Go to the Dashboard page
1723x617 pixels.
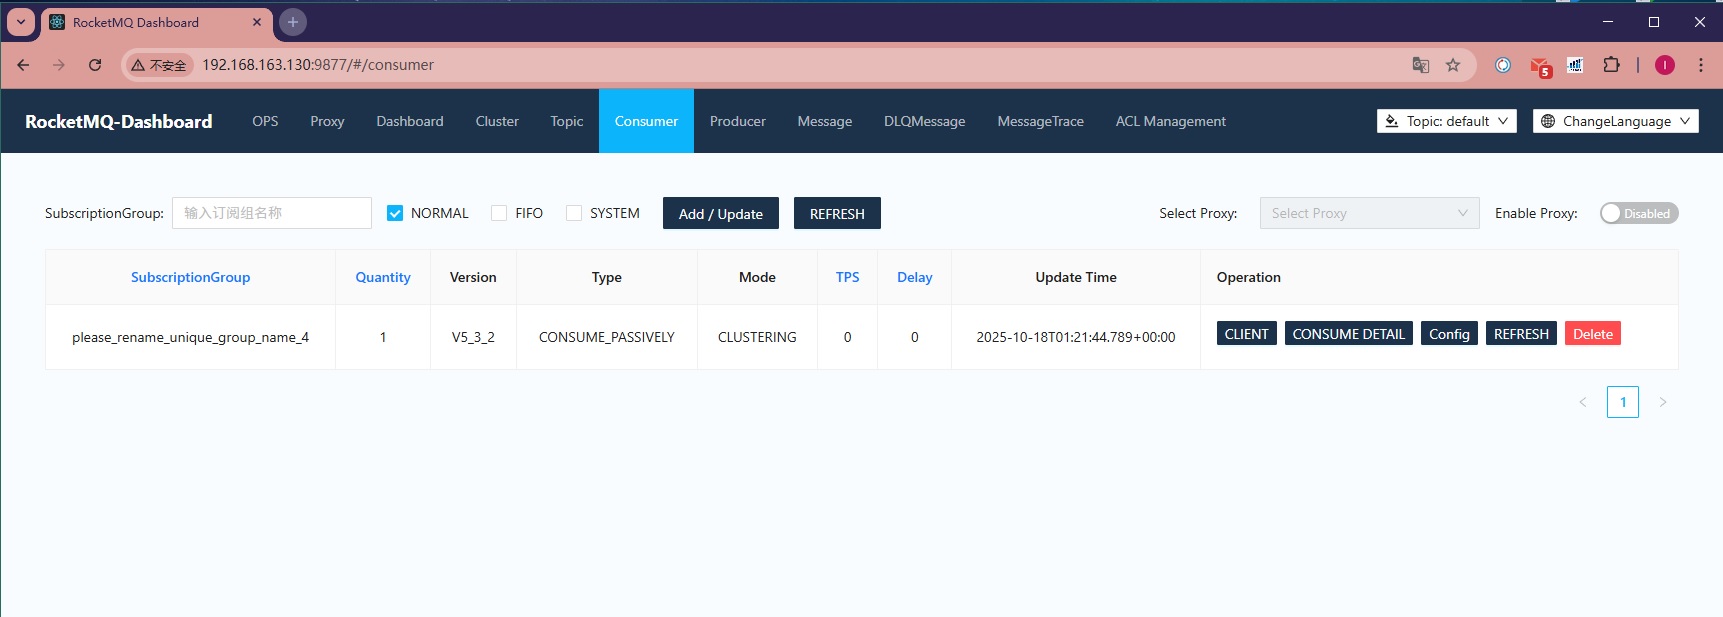(x=410, y=121)
